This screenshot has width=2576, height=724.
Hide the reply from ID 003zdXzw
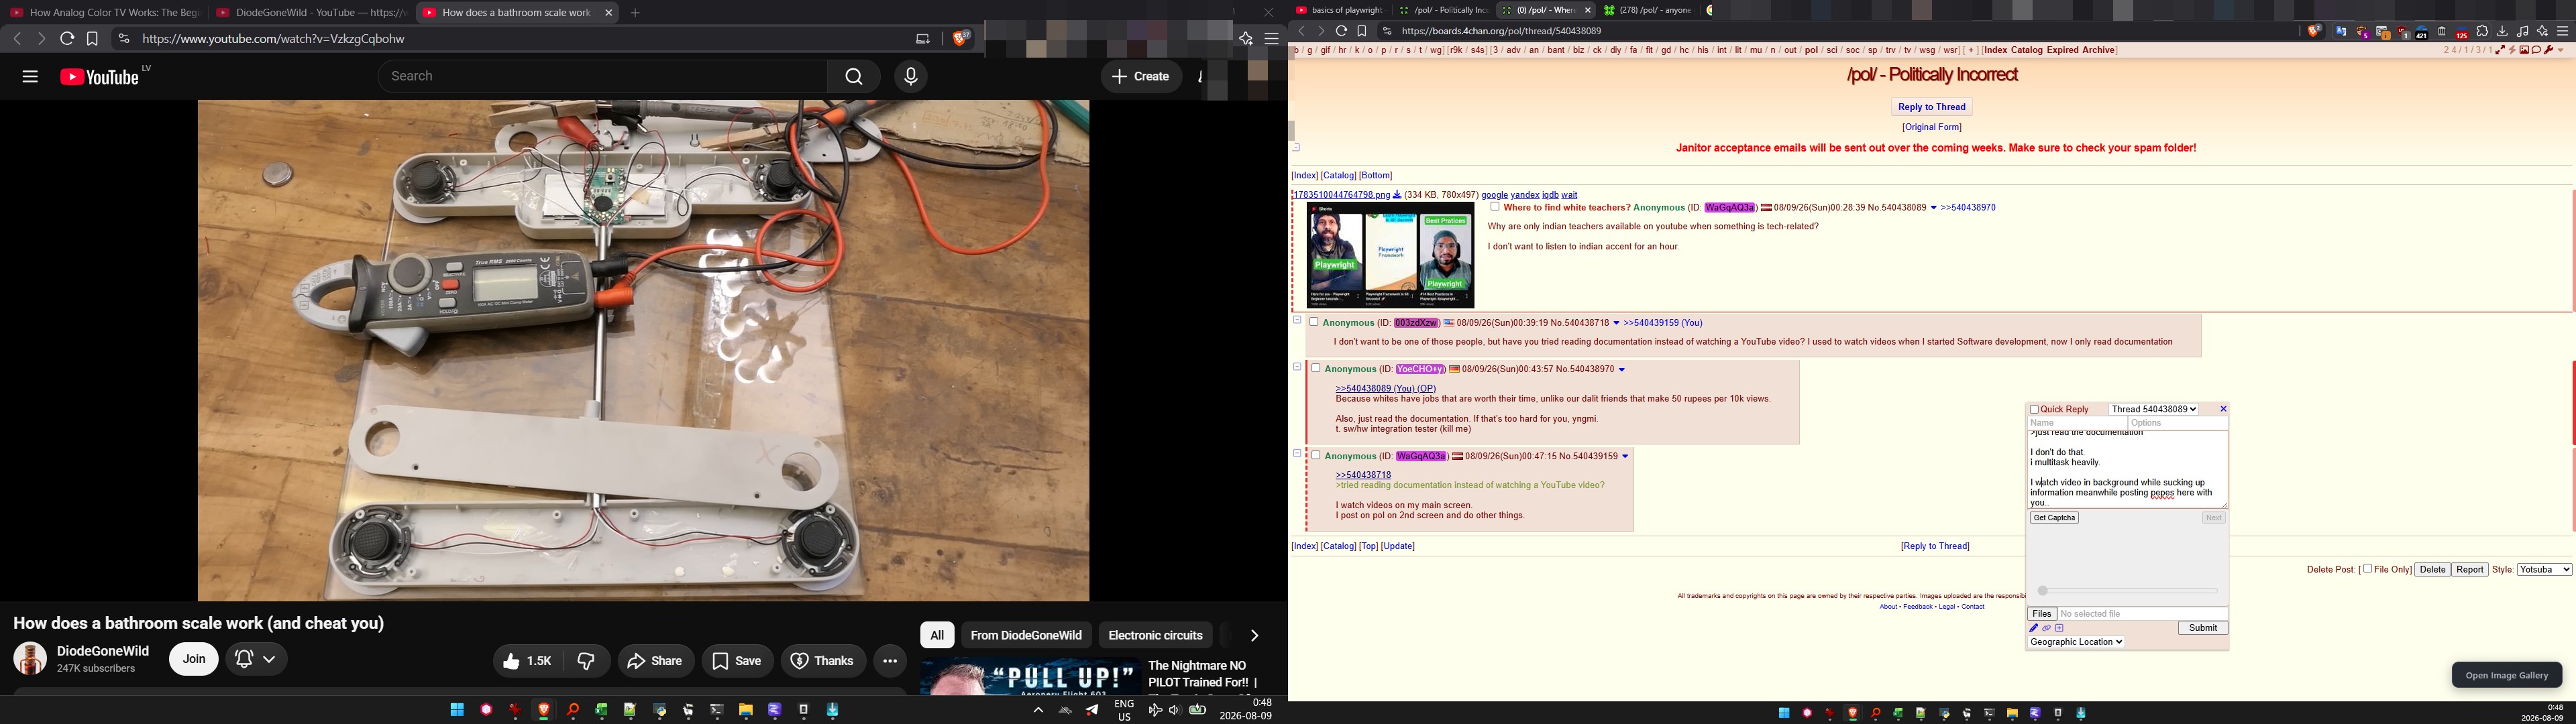1297,320
